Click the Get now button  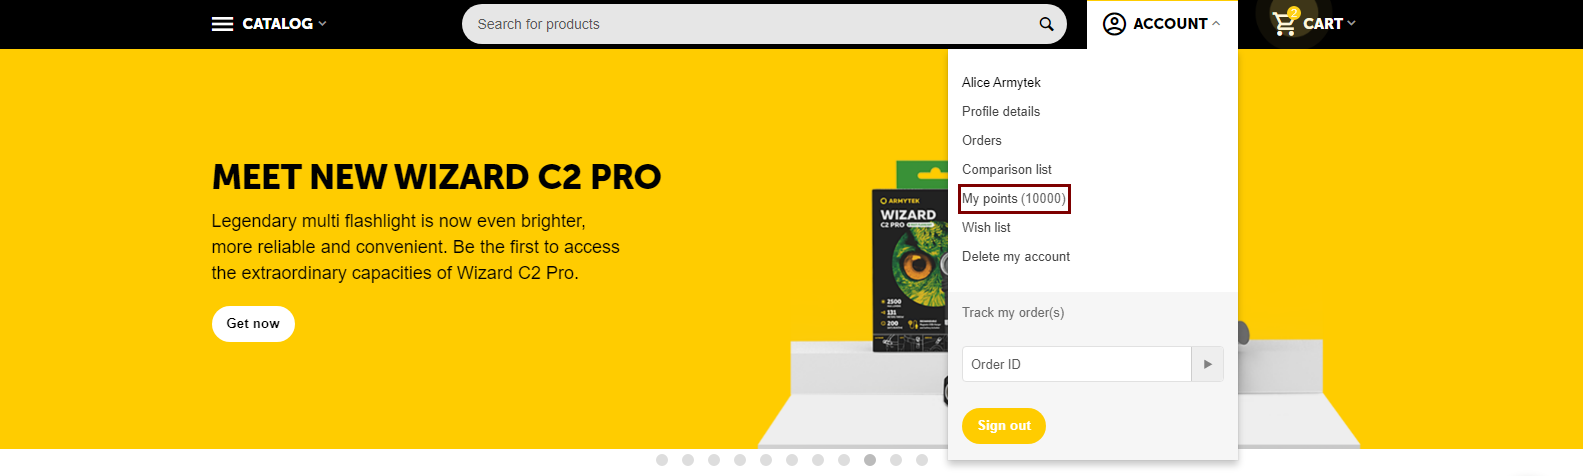tap(253, 324)
